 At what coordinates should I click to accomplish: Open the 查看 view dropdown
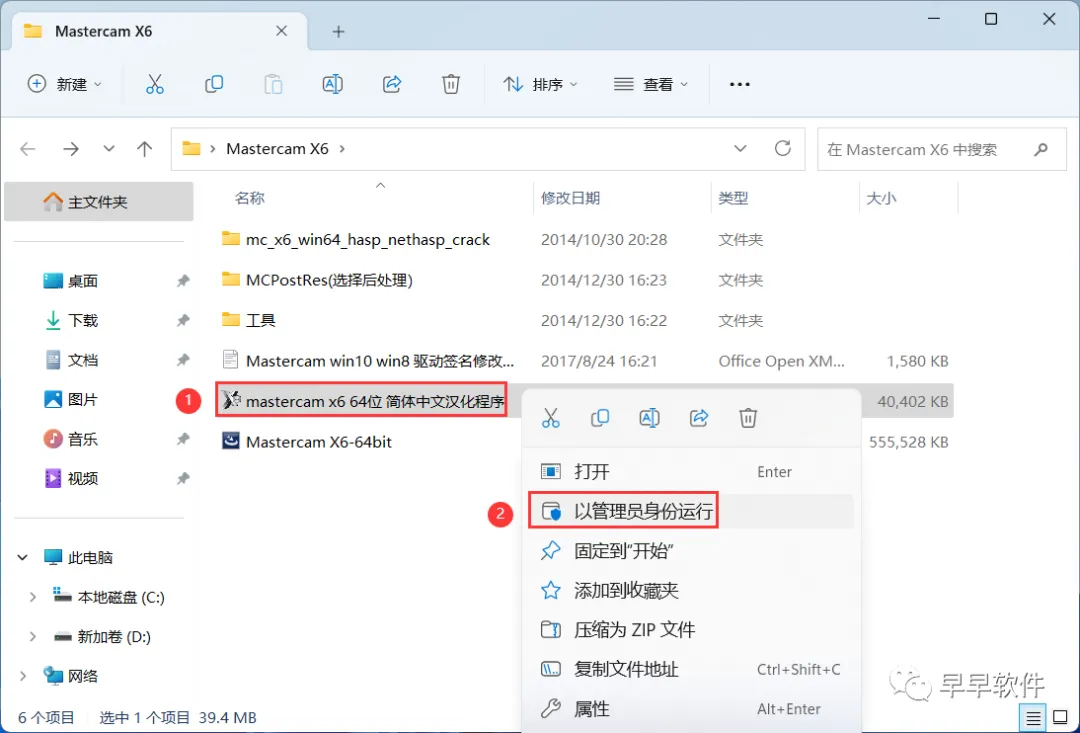(651, 84)
